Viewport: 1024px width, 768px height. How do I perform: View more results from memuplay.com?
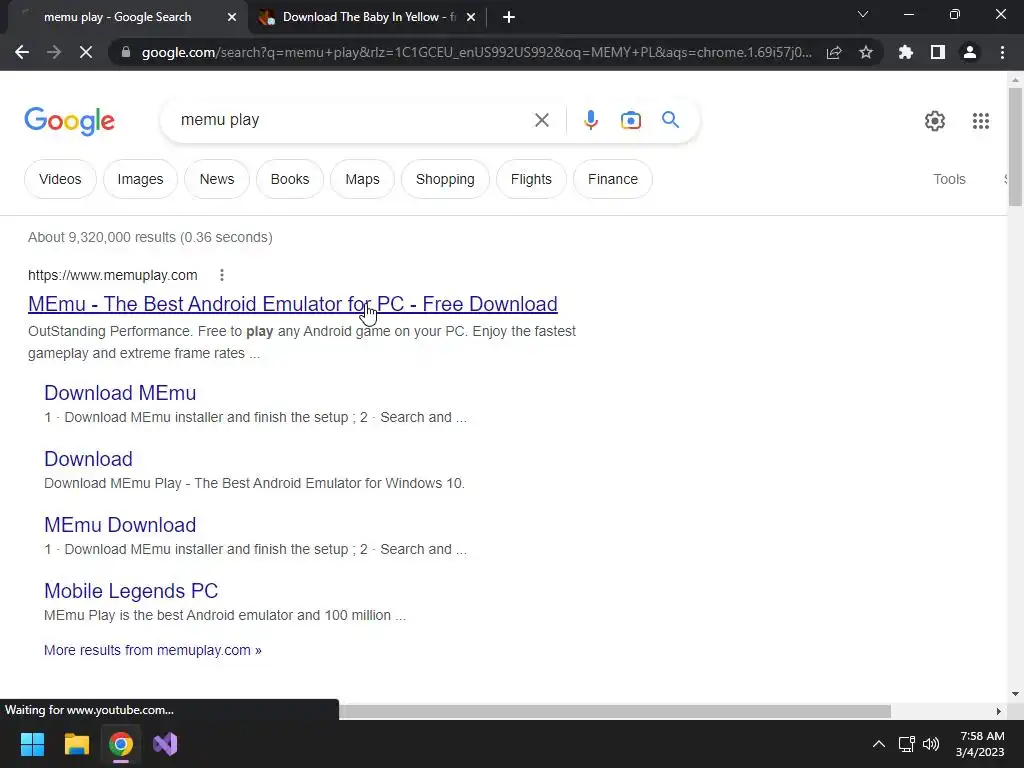click(x=153, y=650)
